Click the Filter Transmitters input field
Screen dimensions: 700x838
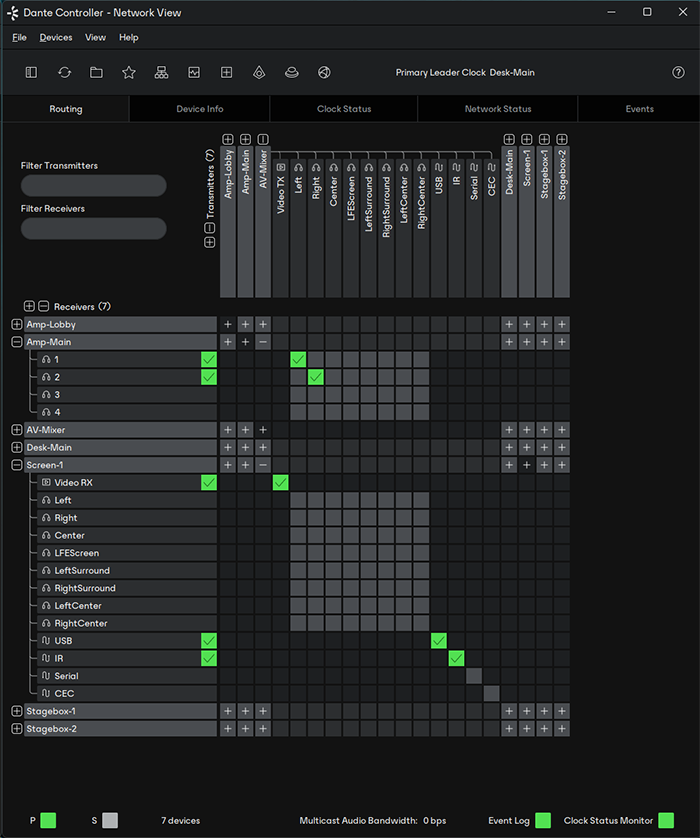(x=94, y=185)
